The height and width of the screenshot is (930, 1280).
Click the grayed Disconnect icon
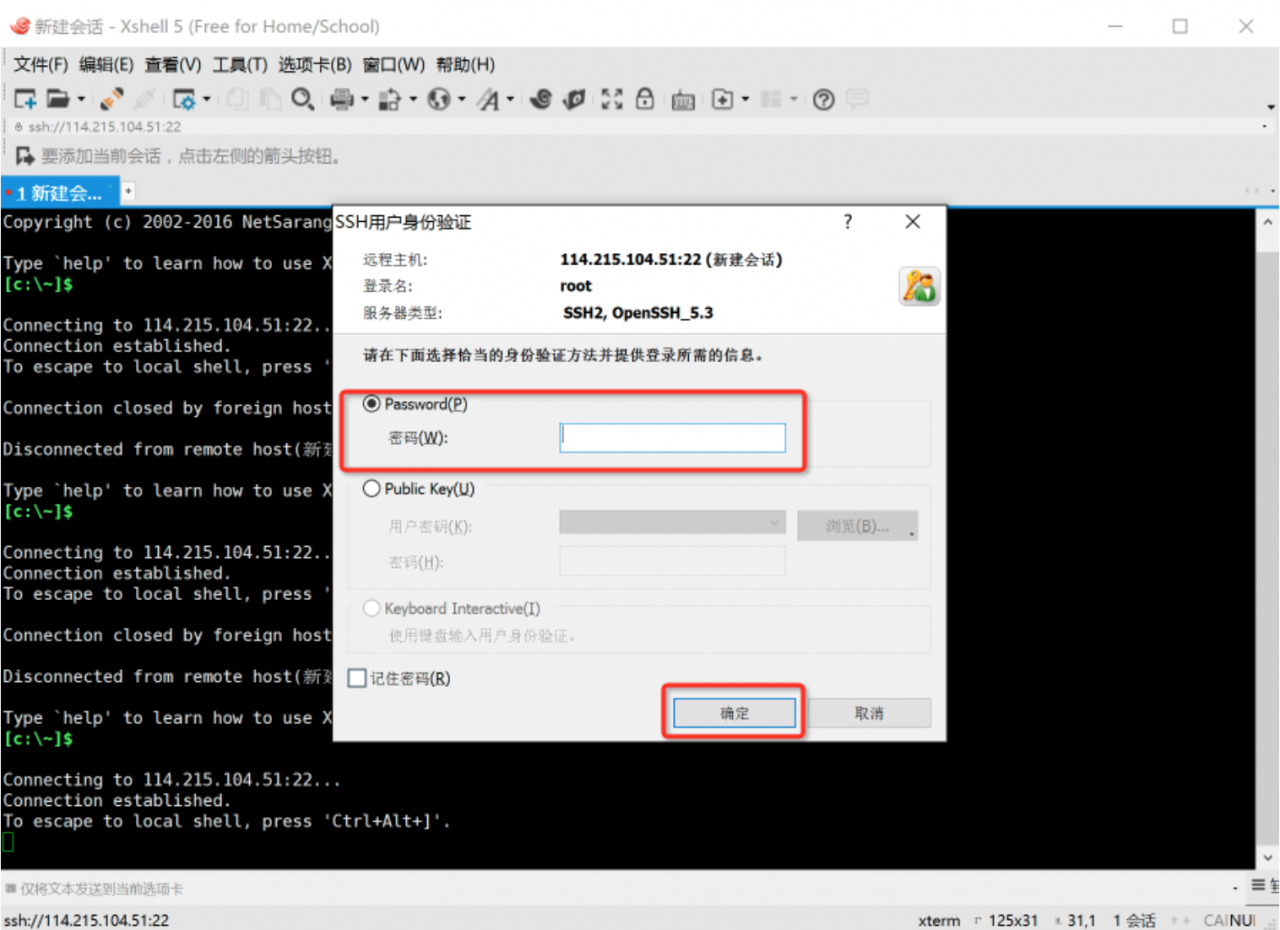coord(146,99)
